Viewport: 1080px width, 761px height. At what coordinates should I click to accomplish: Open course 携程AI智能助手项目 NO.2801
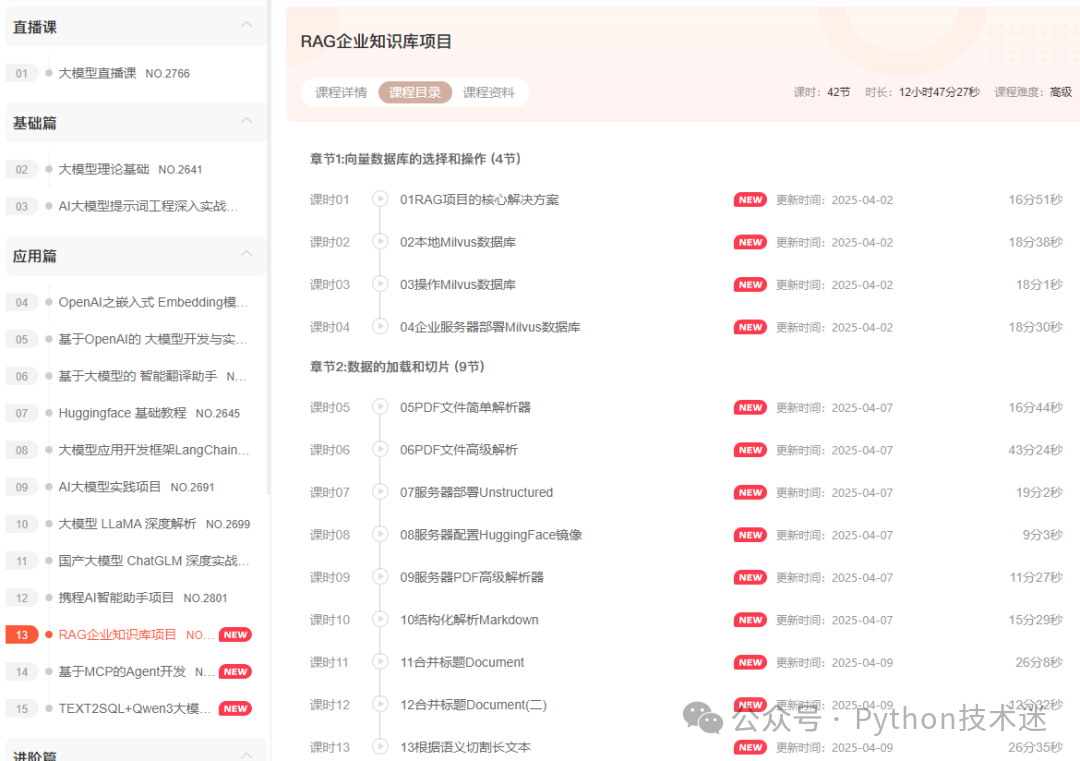pyautogui.click(x=143, y=598)
